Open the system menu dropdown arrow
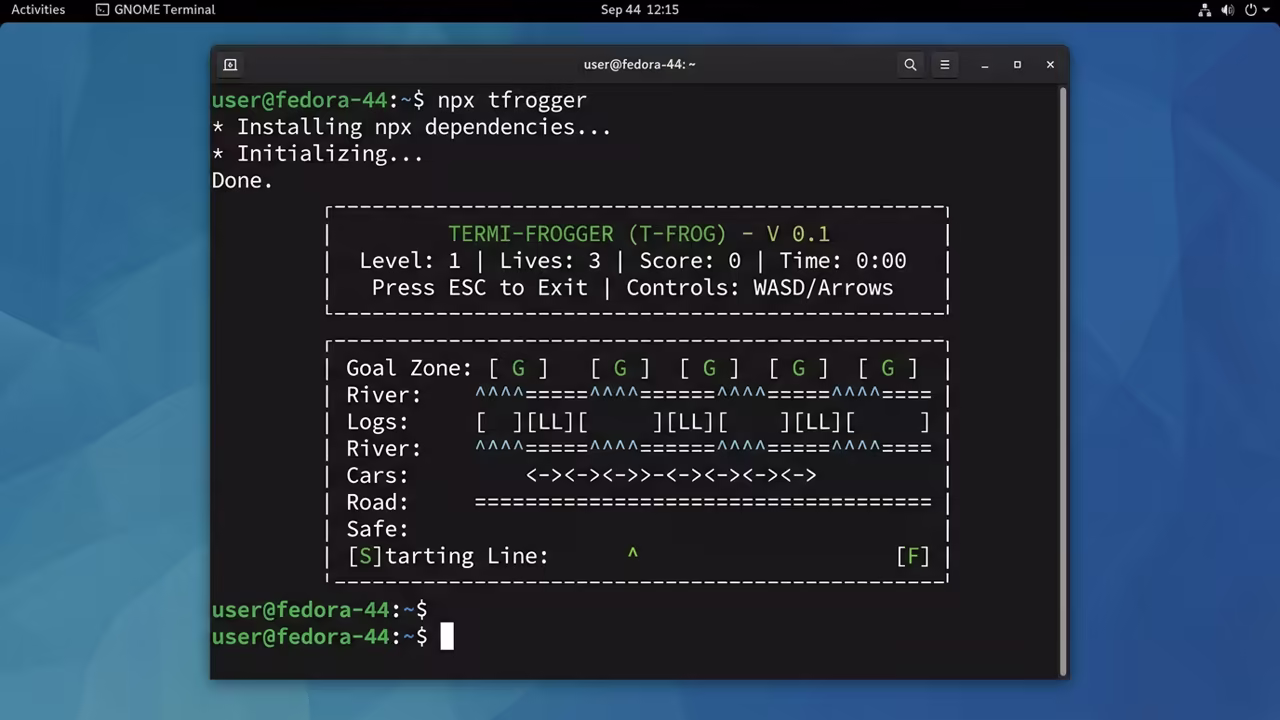This screenshot has width=1280, height=720. point(1268,10)
